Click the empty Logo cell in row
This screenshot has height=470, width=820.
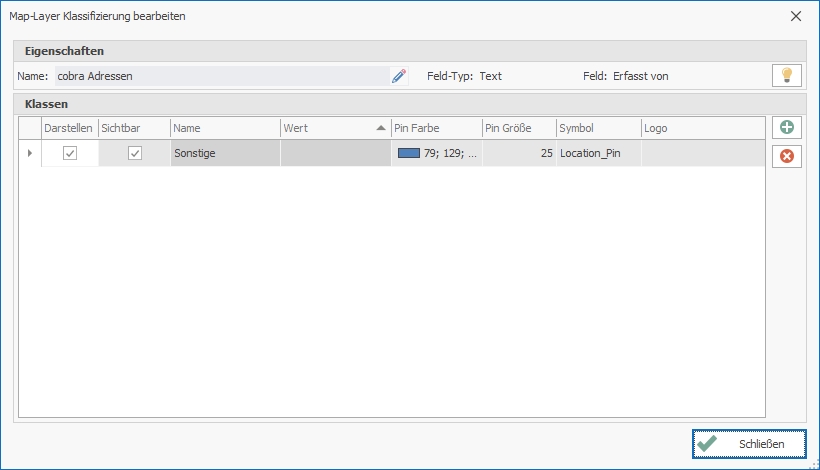(702, 153)
